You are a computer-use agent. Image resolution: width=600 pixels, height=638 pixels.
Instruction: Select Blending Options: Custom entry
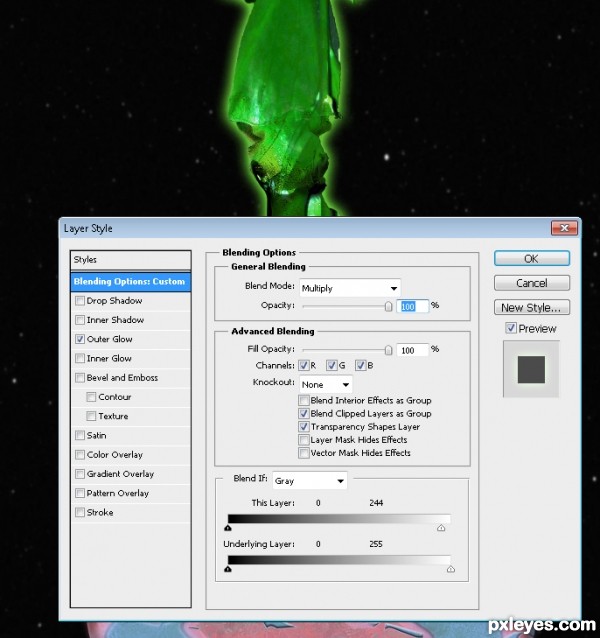coord(131,282)
